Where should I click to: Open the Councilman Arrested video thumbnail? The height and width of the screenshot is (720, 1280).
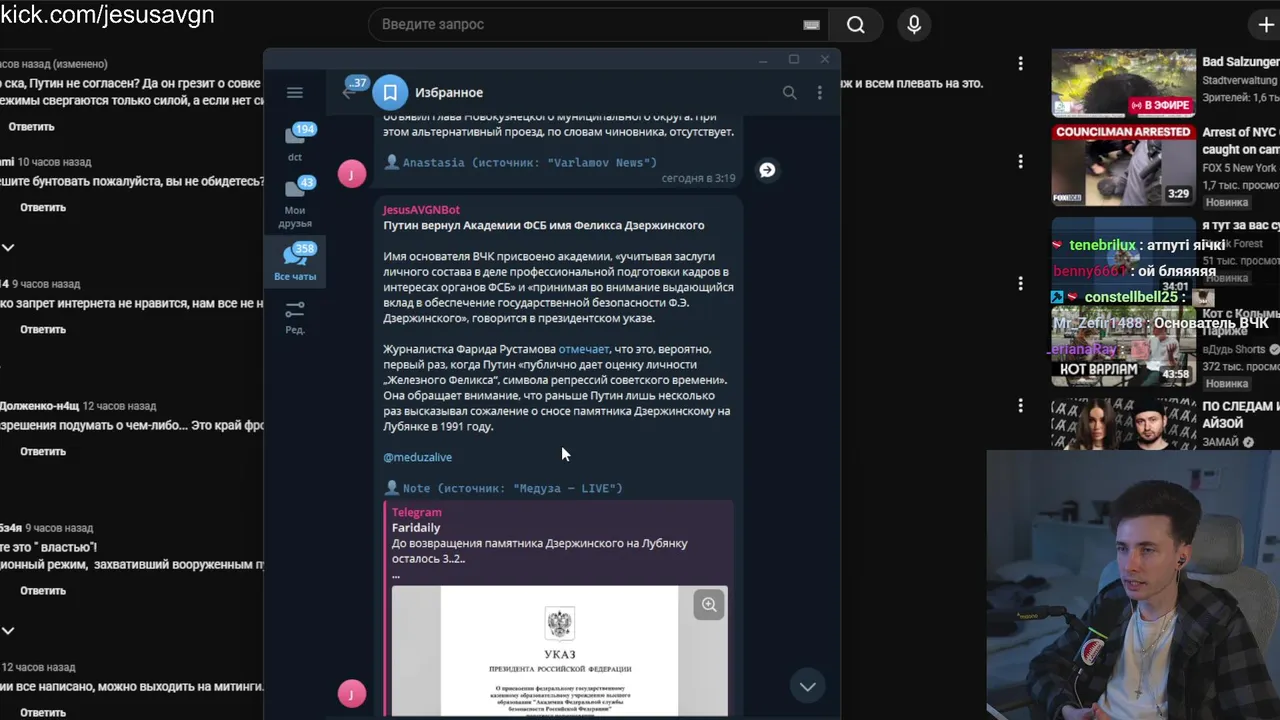1123,165
